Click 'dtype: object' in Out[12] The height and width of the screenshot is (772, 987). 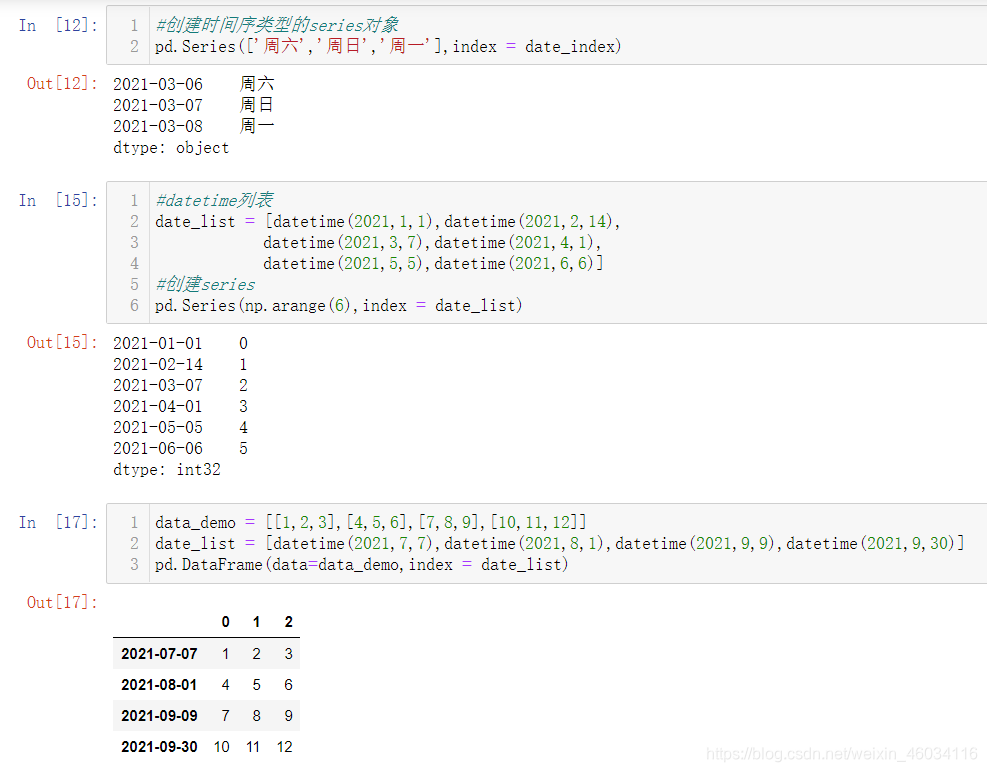(171, 148)
